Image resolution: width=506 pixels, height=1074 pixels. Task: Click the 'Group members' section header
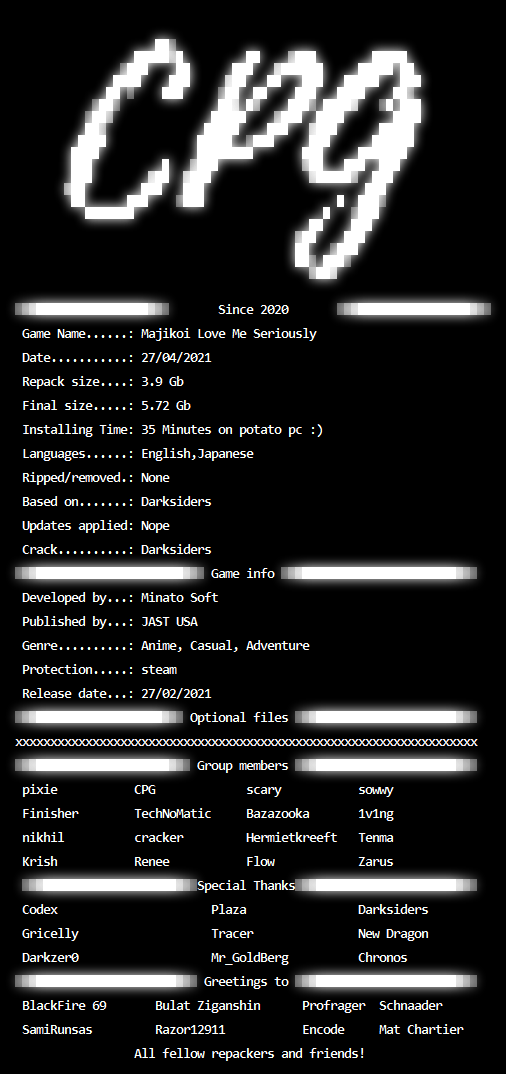click(x=242, y=765)
